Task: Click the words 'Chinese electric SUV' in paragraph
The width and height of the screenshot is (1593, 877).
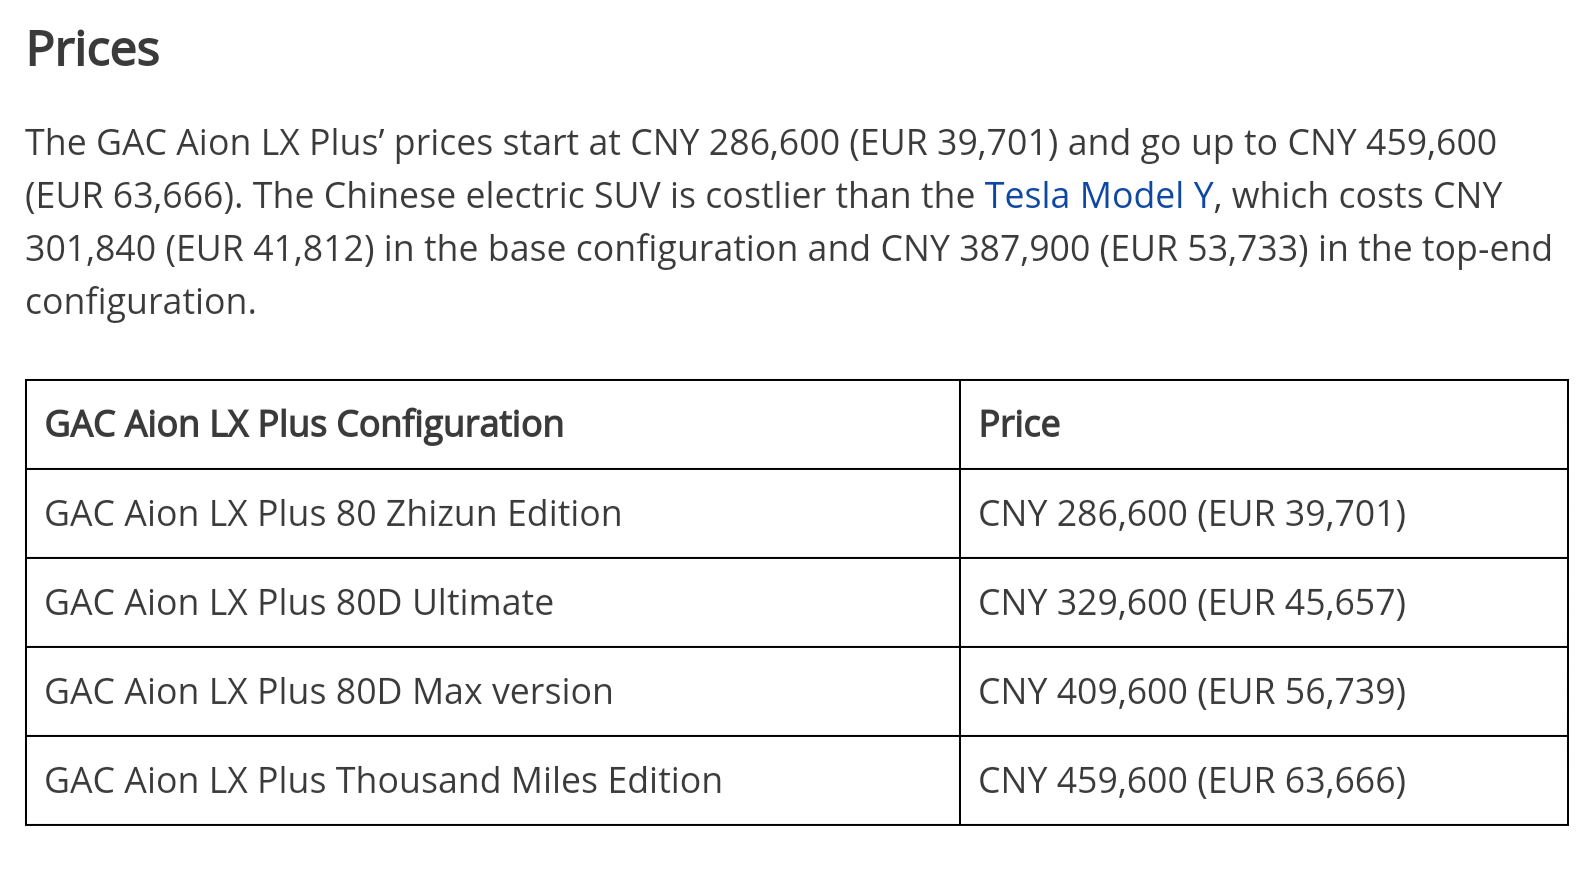Action: pos(492,196)
